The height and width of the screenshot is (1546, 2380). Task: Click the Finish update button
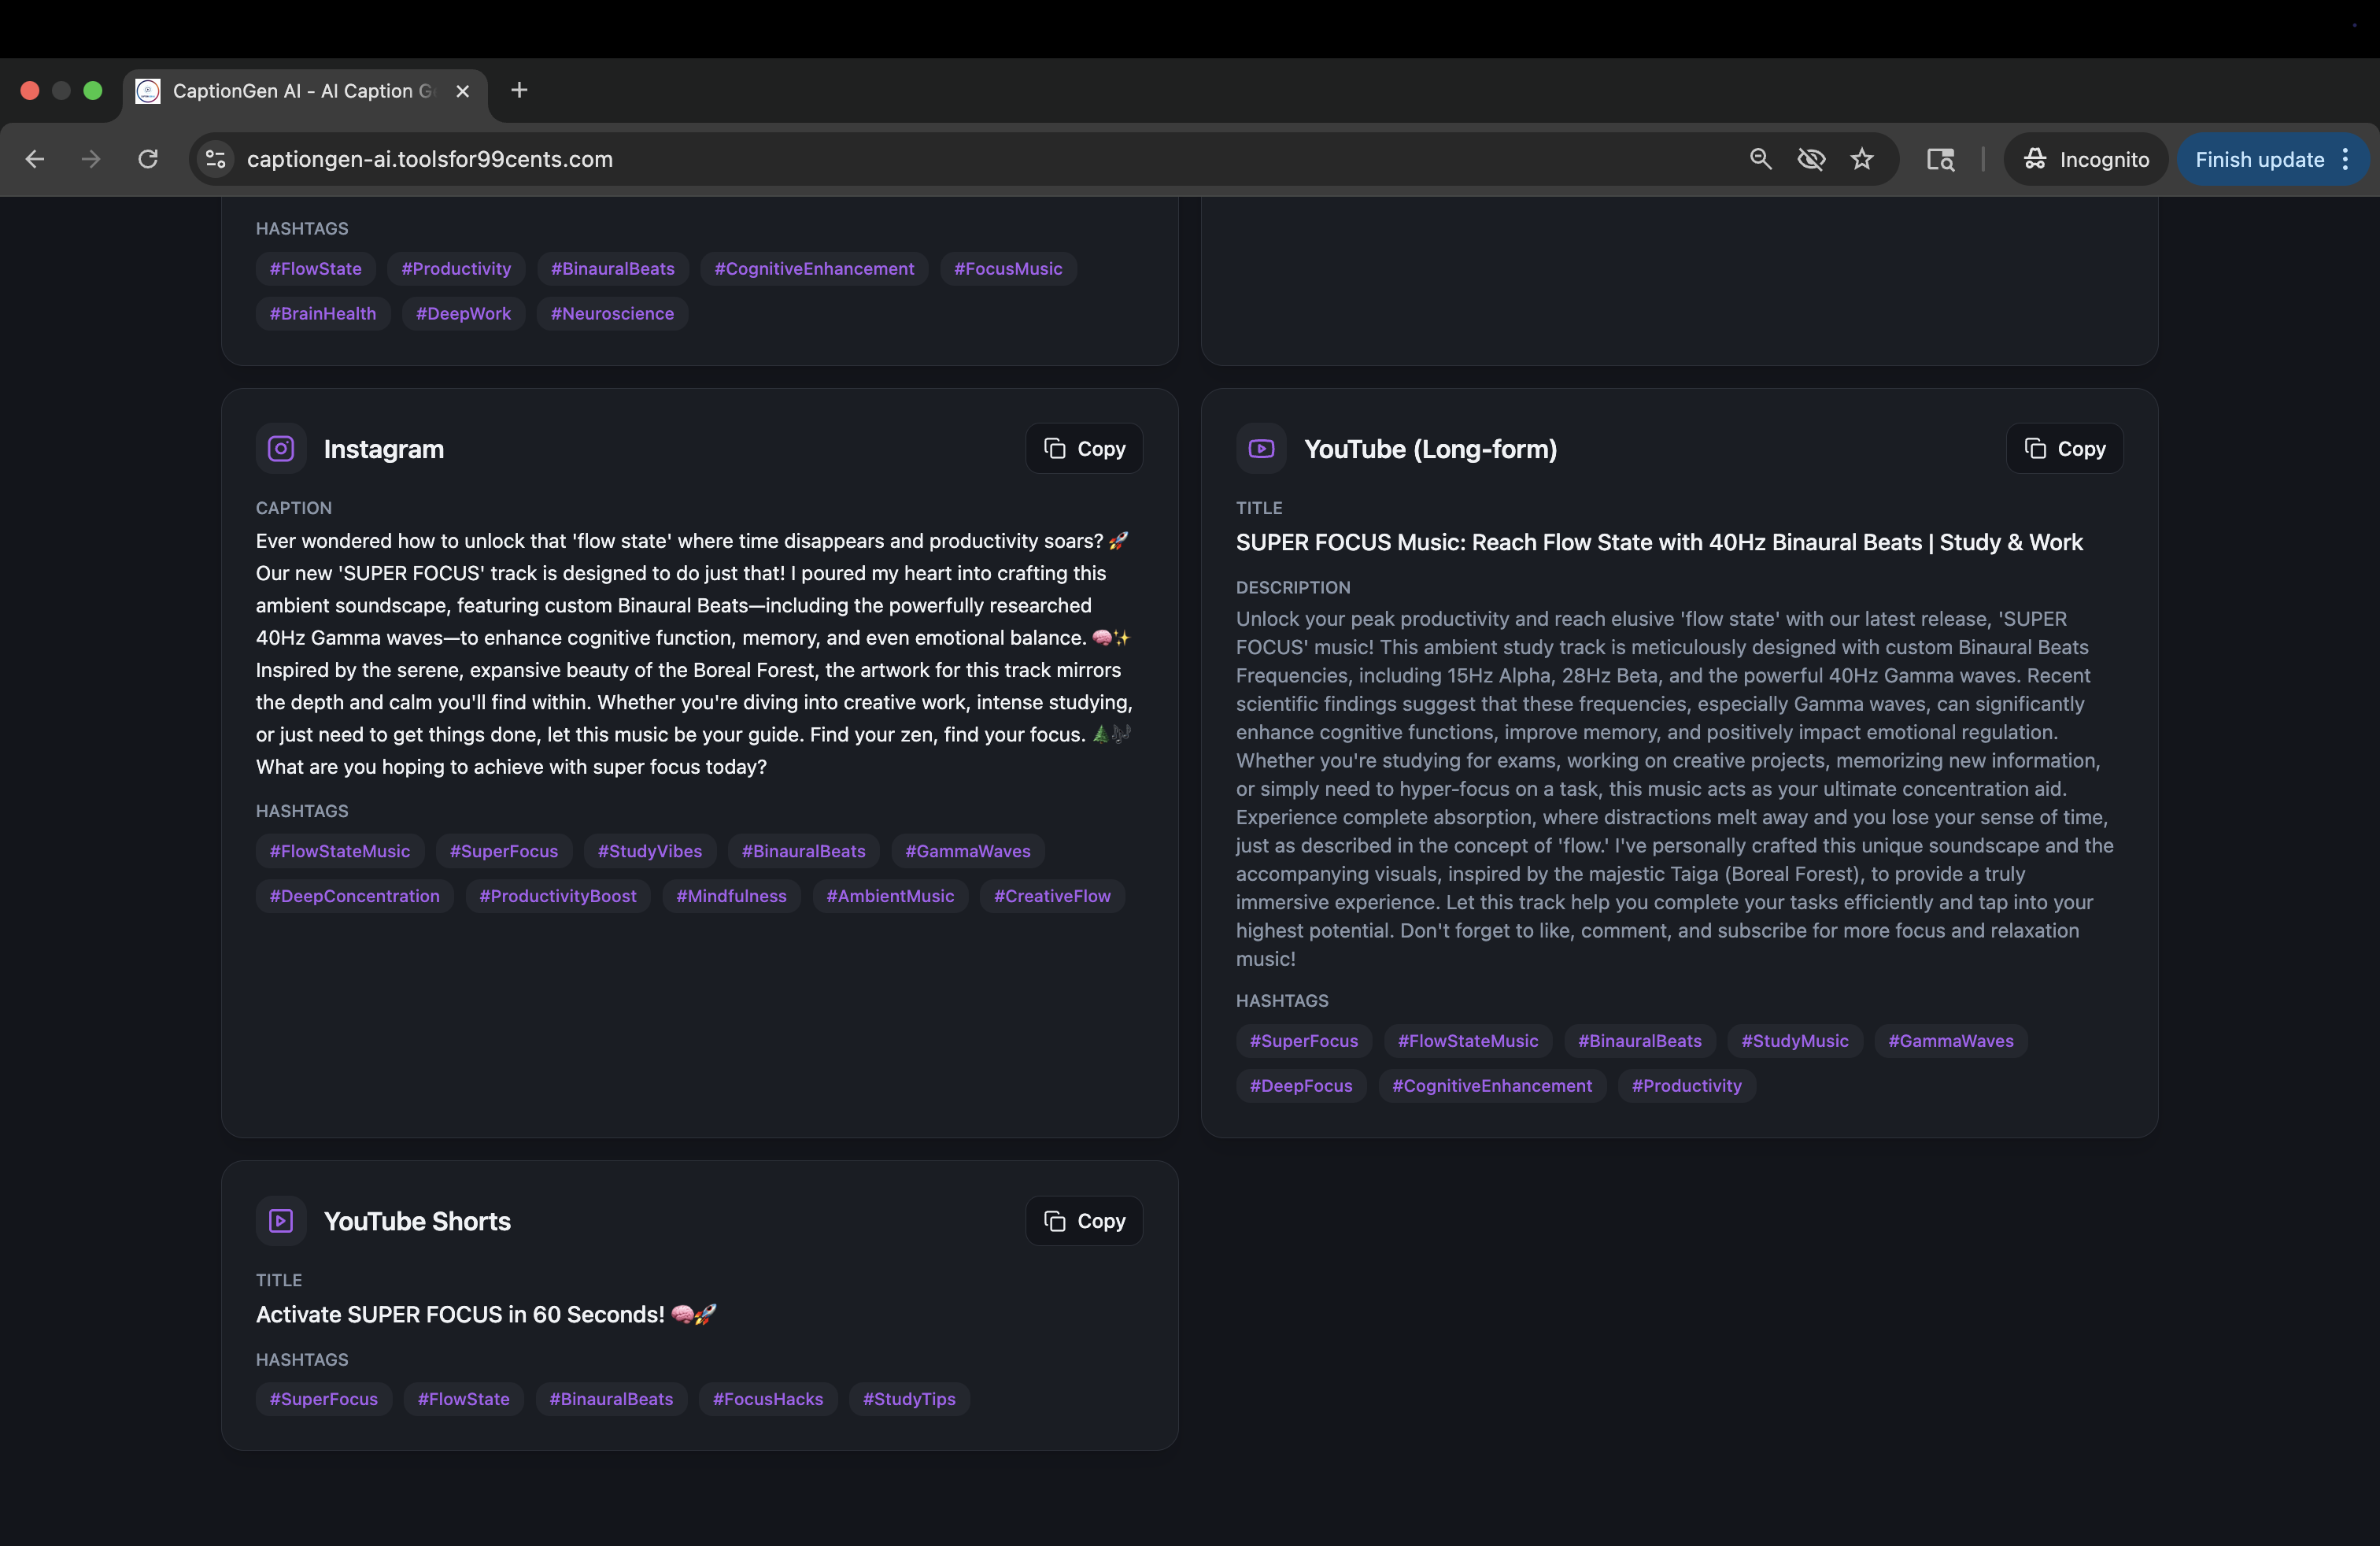2259,159
